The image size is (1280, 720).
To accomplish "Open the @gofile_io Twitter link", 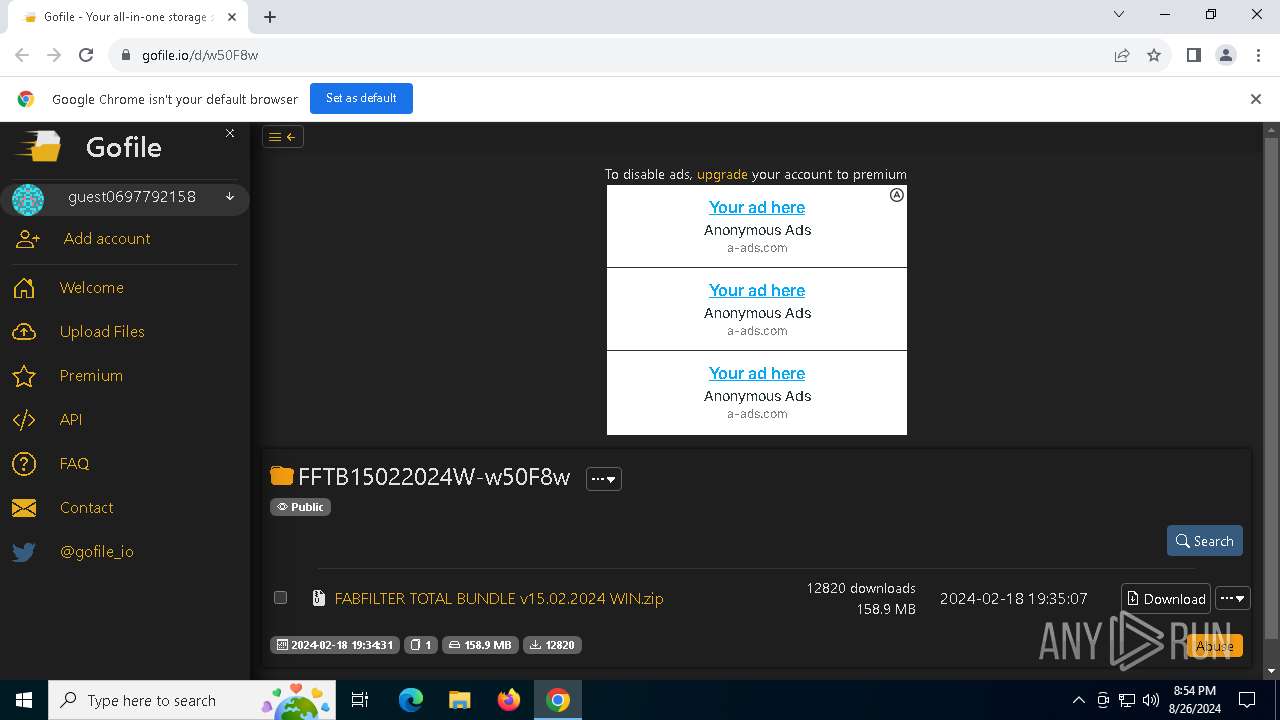I will coord(97,552).
